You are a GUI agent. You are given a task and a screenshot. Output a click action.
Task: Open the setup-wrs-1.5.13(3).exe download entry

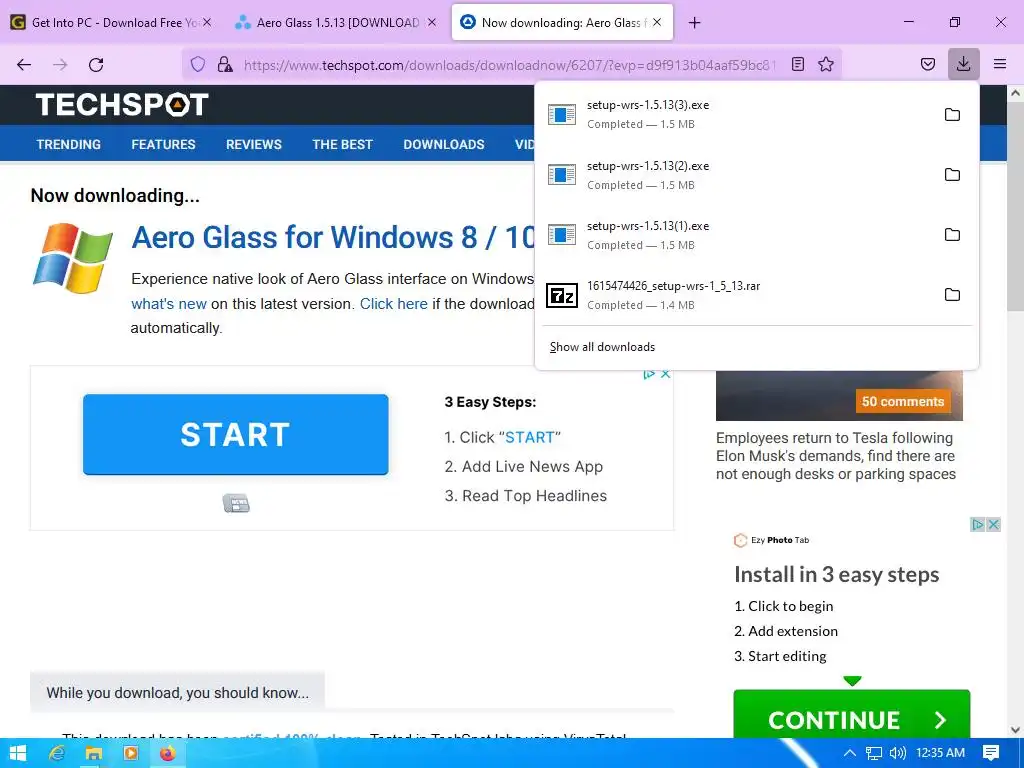[x=735, y=115]
